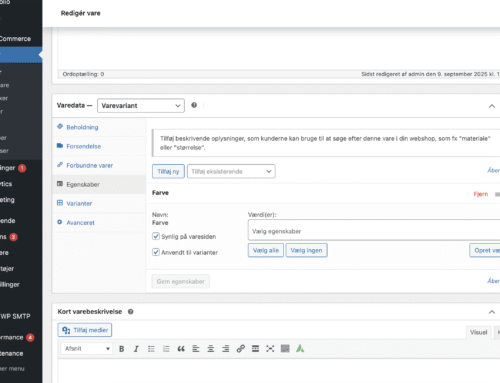Screen dimensions: 500x383
Task: Open the Tilføj eksisterende dropdown
Action: [231, 171]
